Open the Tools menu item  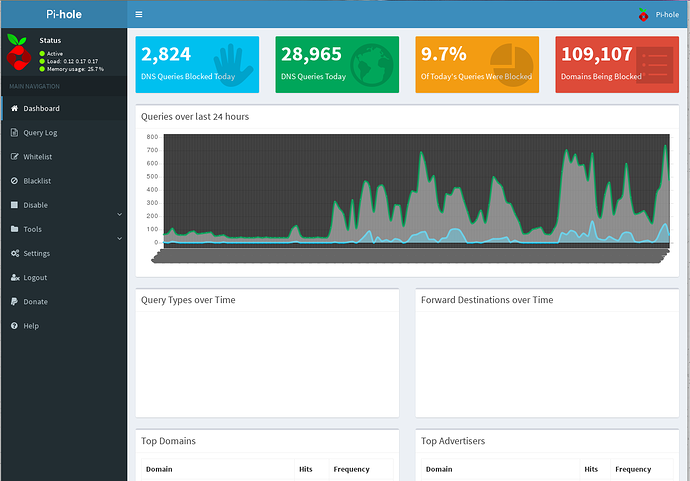pos(33,229)
